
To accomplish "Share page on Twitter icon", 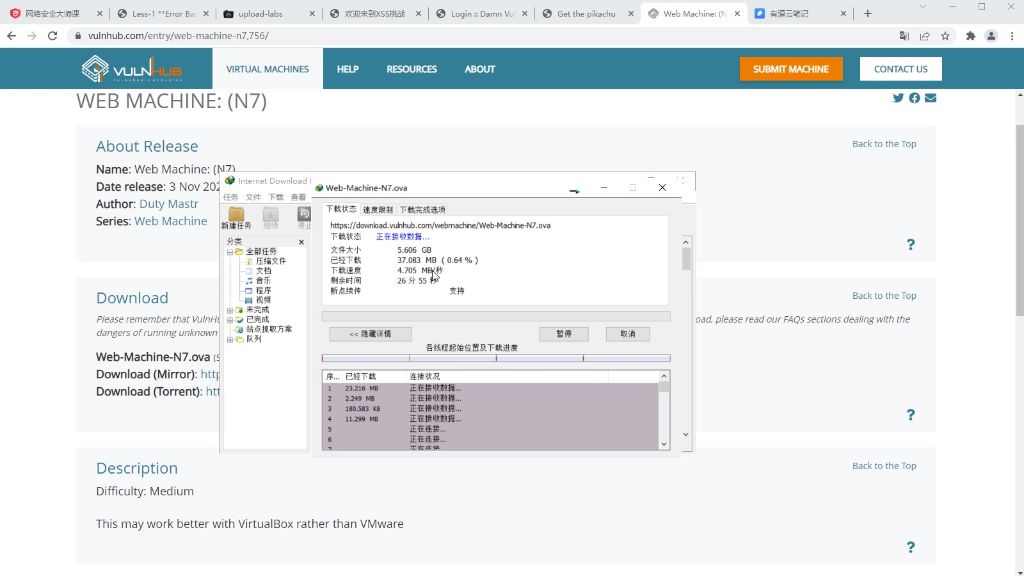I will [x=898, y=98].
